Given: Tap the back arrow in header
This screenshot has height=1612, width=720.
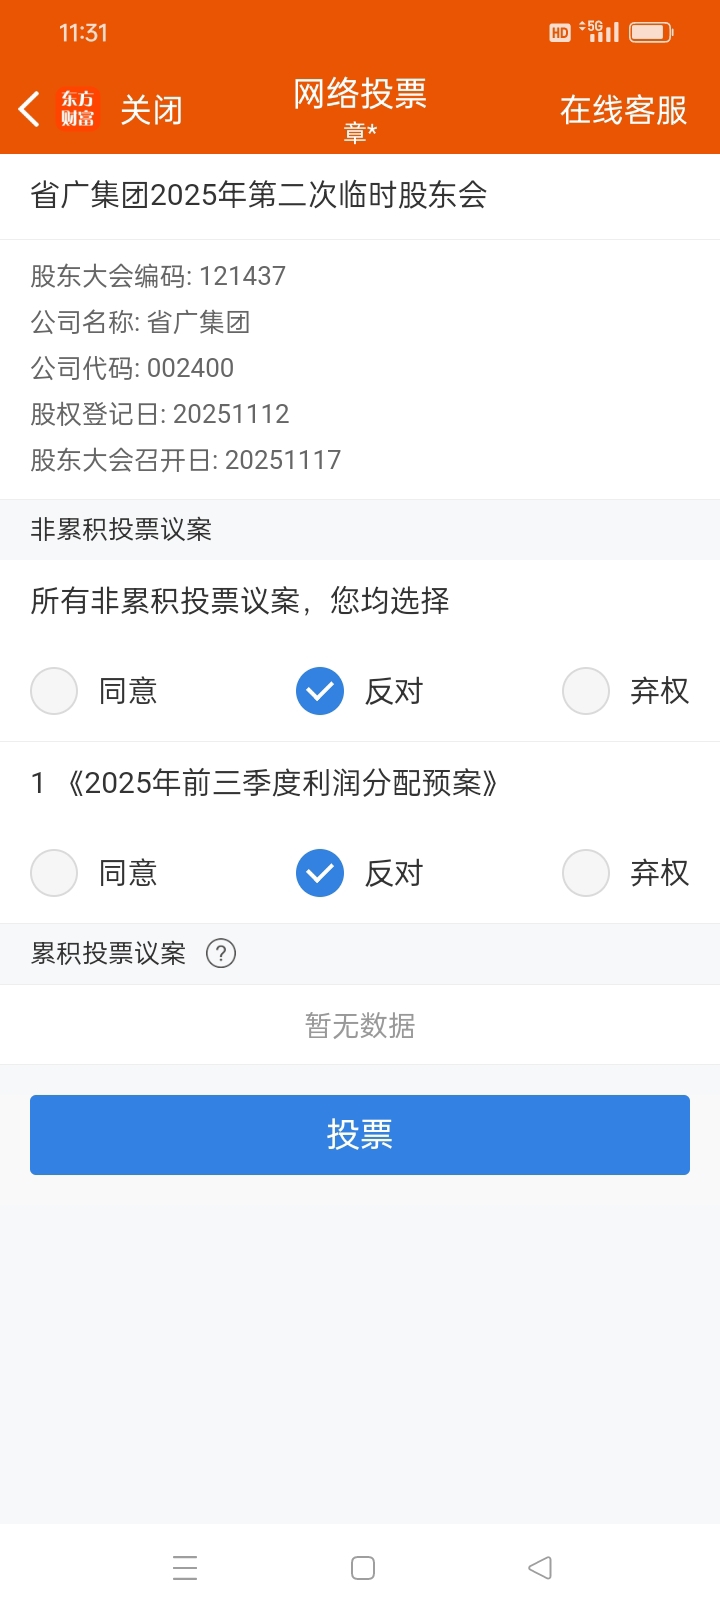Looking at the screenshot, I should coord(29,109).
